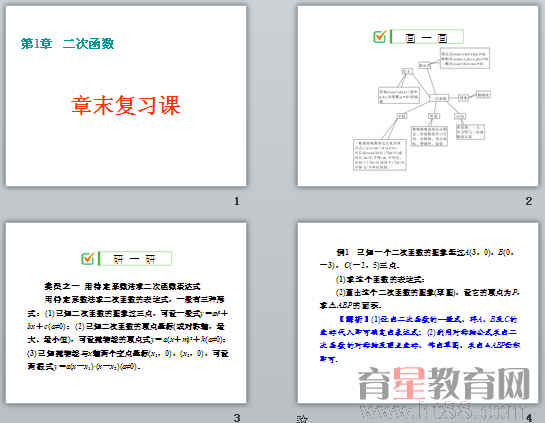545x423 pixels.
Task: Click slide number 3 label
Action: click(x=237, y=417)
